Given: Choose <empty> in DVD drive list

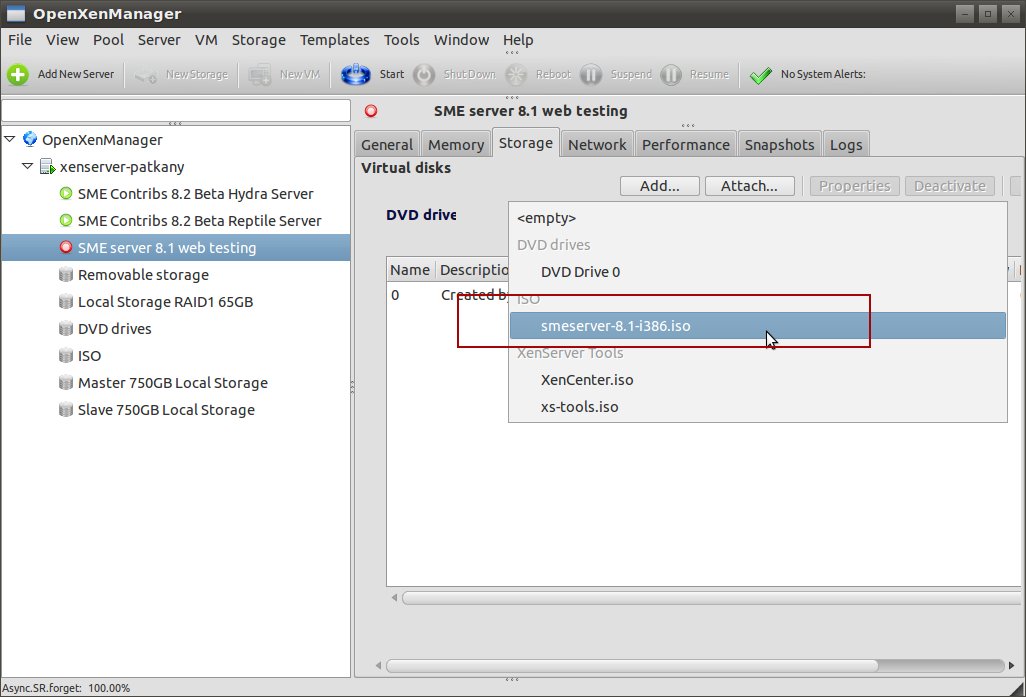Looking at the screenshot, I should click(758, 218).
